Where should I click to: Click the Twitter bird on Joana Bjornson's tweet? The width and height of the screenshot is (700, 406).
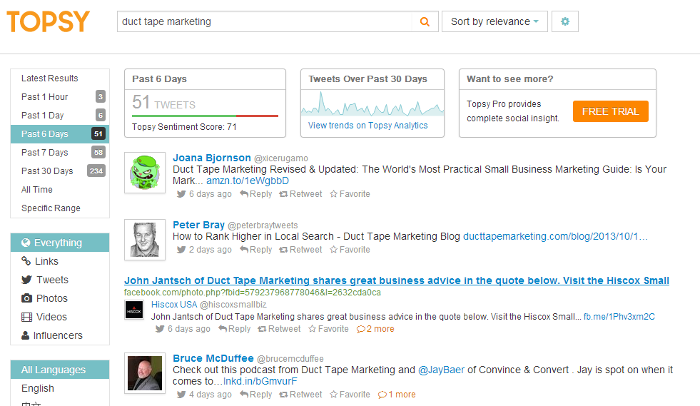pyautogui.click(x=181, y=194)
